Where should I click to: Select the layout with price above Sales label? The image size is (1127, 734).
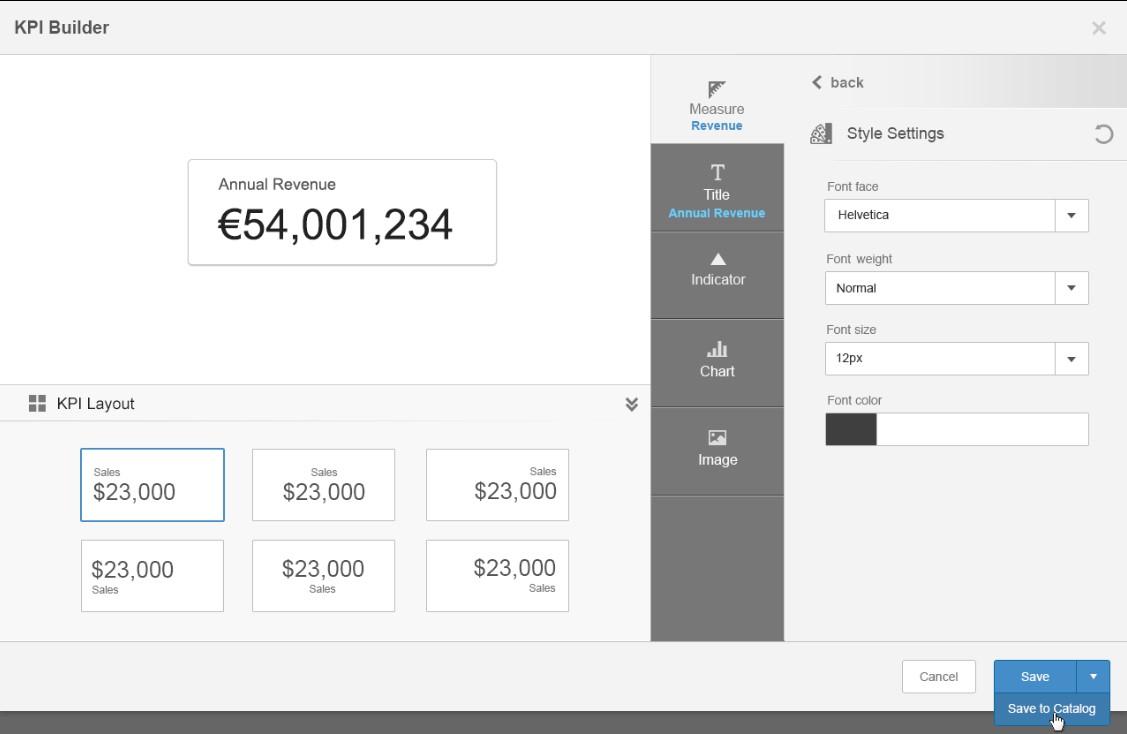(152, 575)
